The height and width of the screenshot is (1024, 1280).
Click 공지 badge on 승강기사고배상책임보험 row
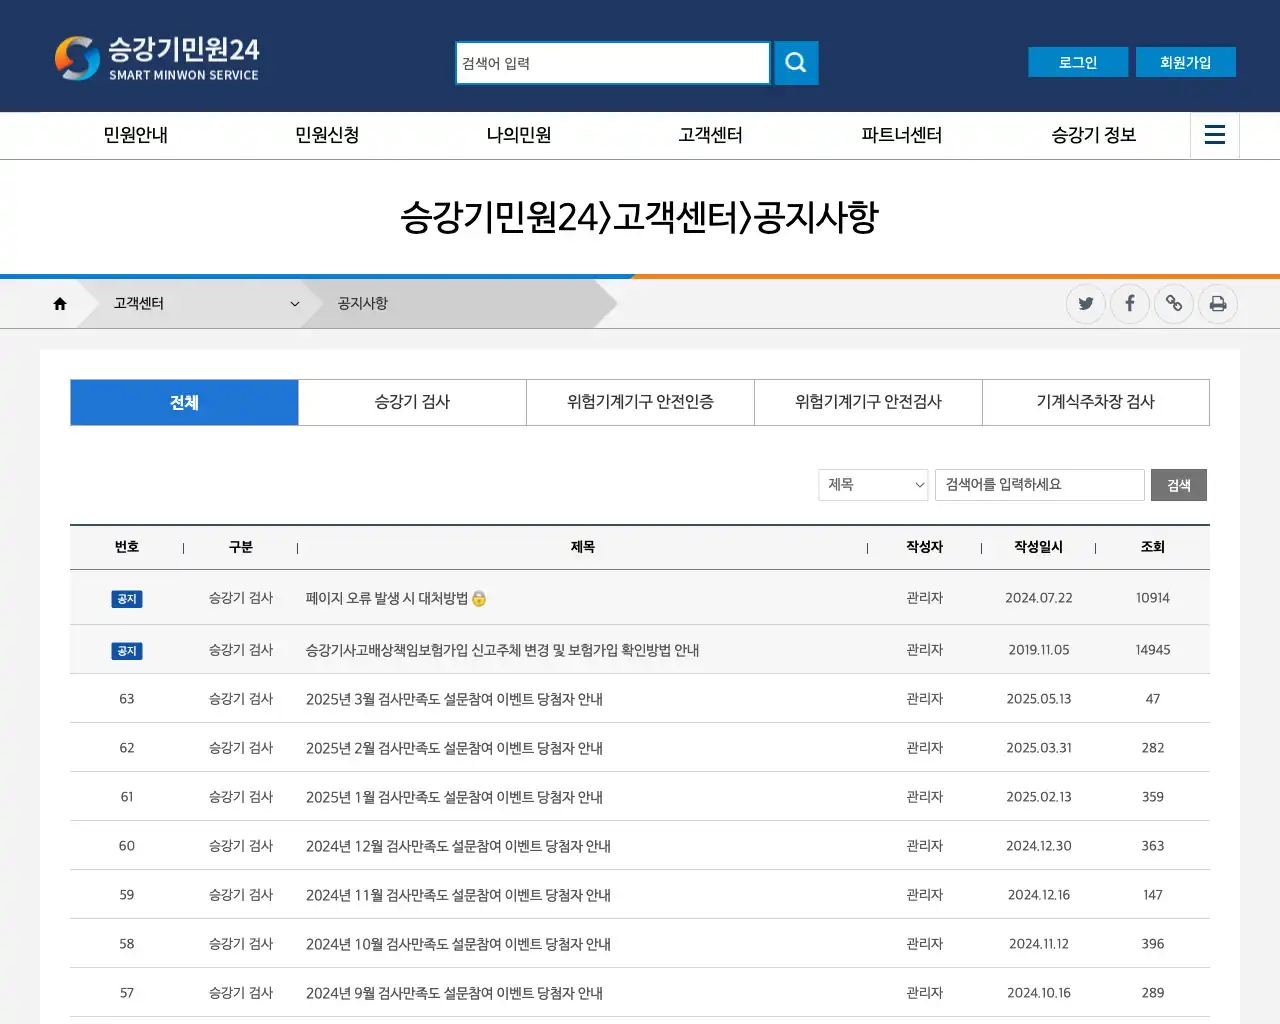pos(127,651)
